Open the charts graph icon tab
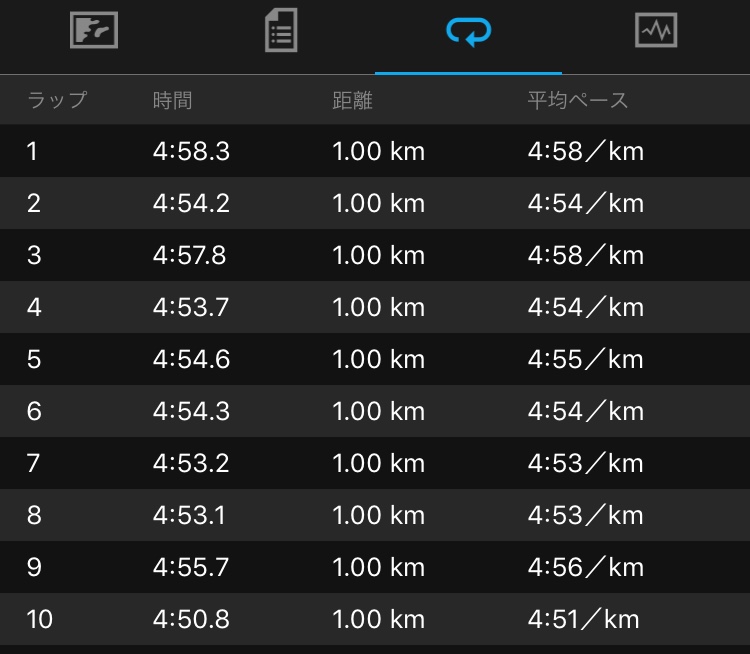Screen dimensions: 750x654 [656, 30]
